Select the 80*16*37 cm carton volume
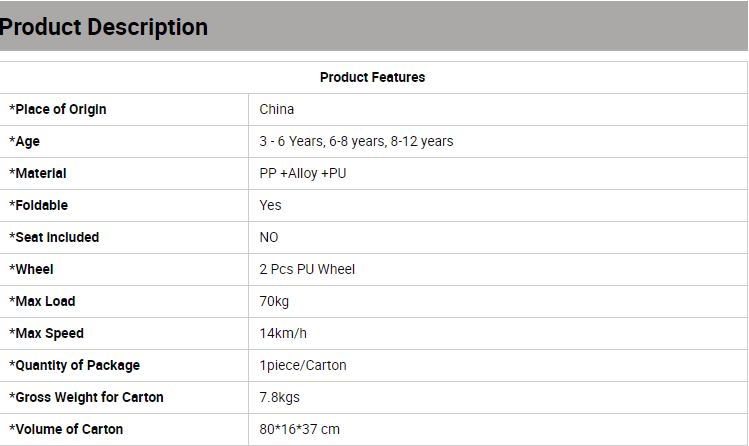 [300, 429]
